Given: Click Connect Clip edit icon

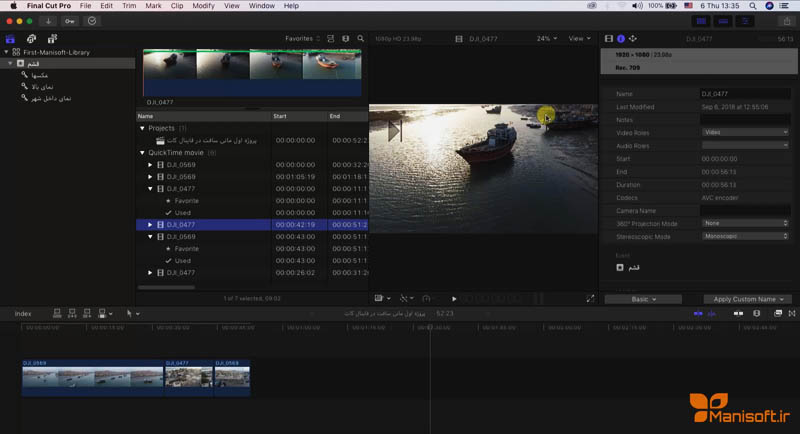Looking at the screenshot, I should click(x=57, y=313).
